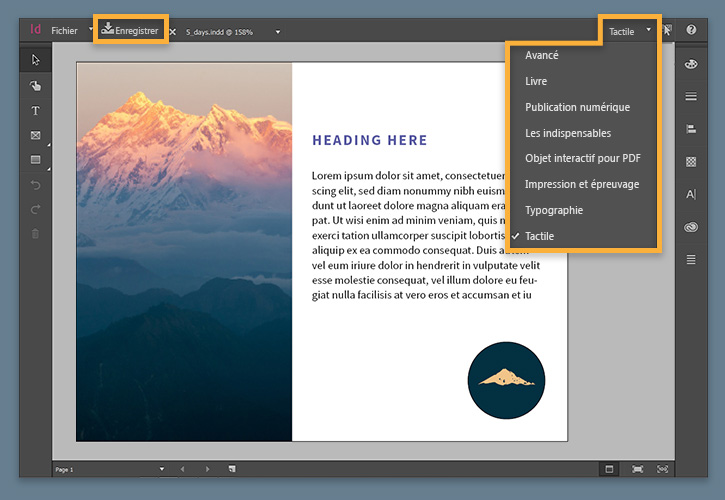Open the Page 1 selector dropdown
725x500 pixels.
pos(161,469)
